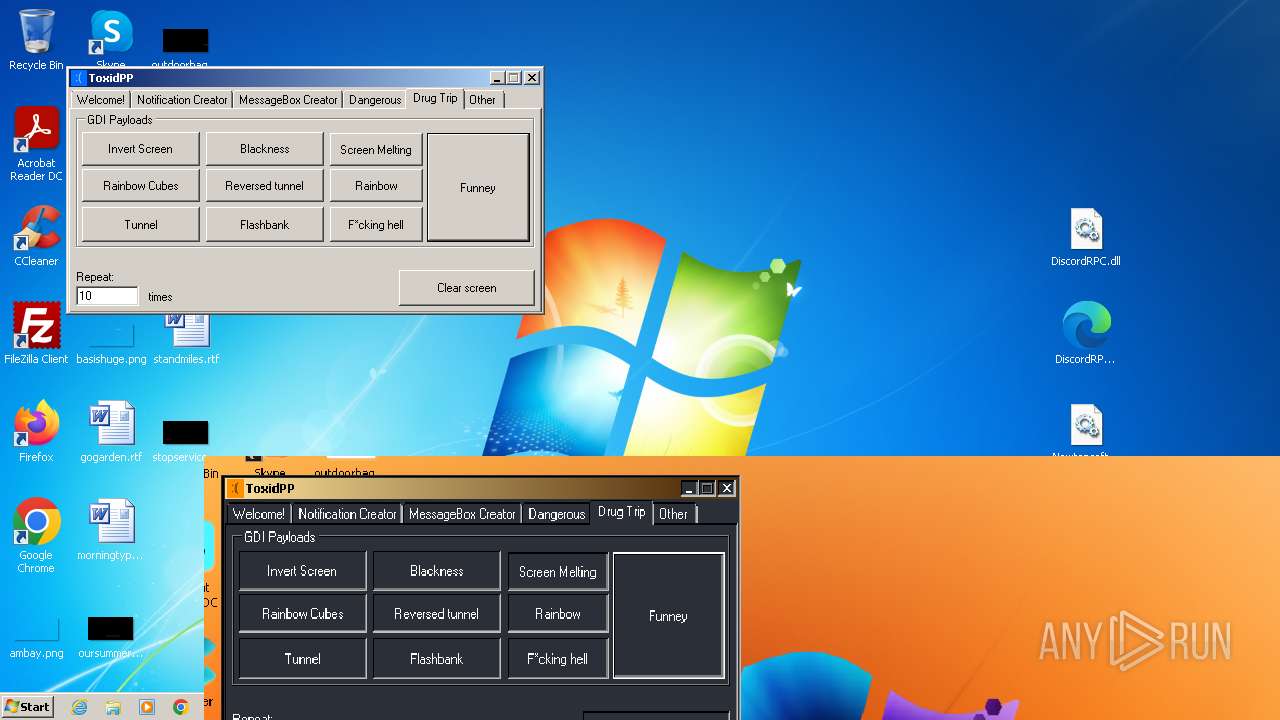
Task: Select the basishuge.png file icon
Action: (111, 345)
